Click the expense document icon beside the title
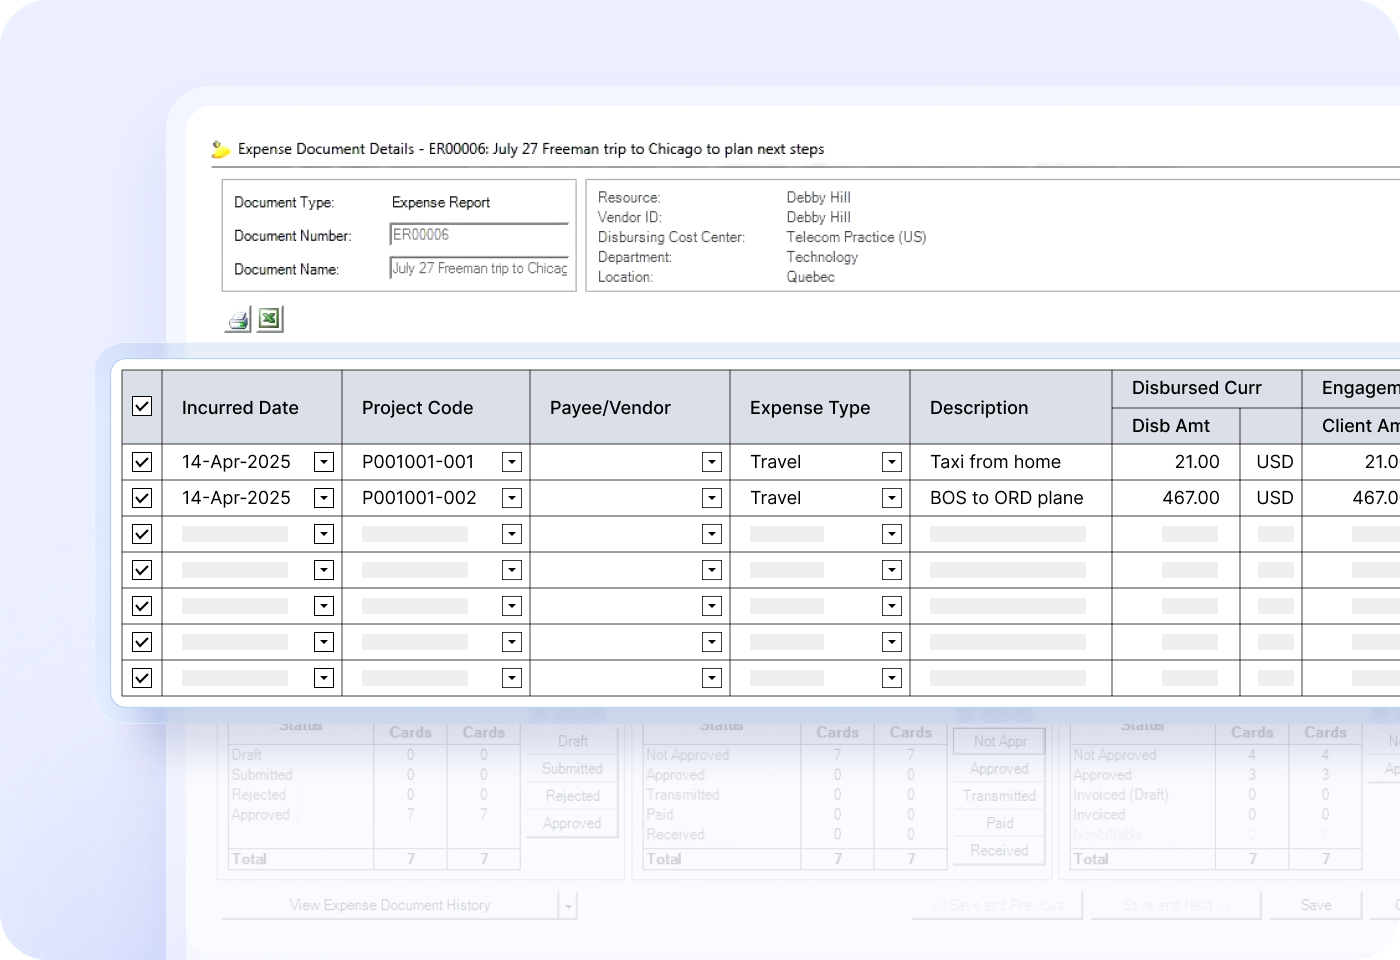Screen dimensions: 1400x960 (221, 148)
